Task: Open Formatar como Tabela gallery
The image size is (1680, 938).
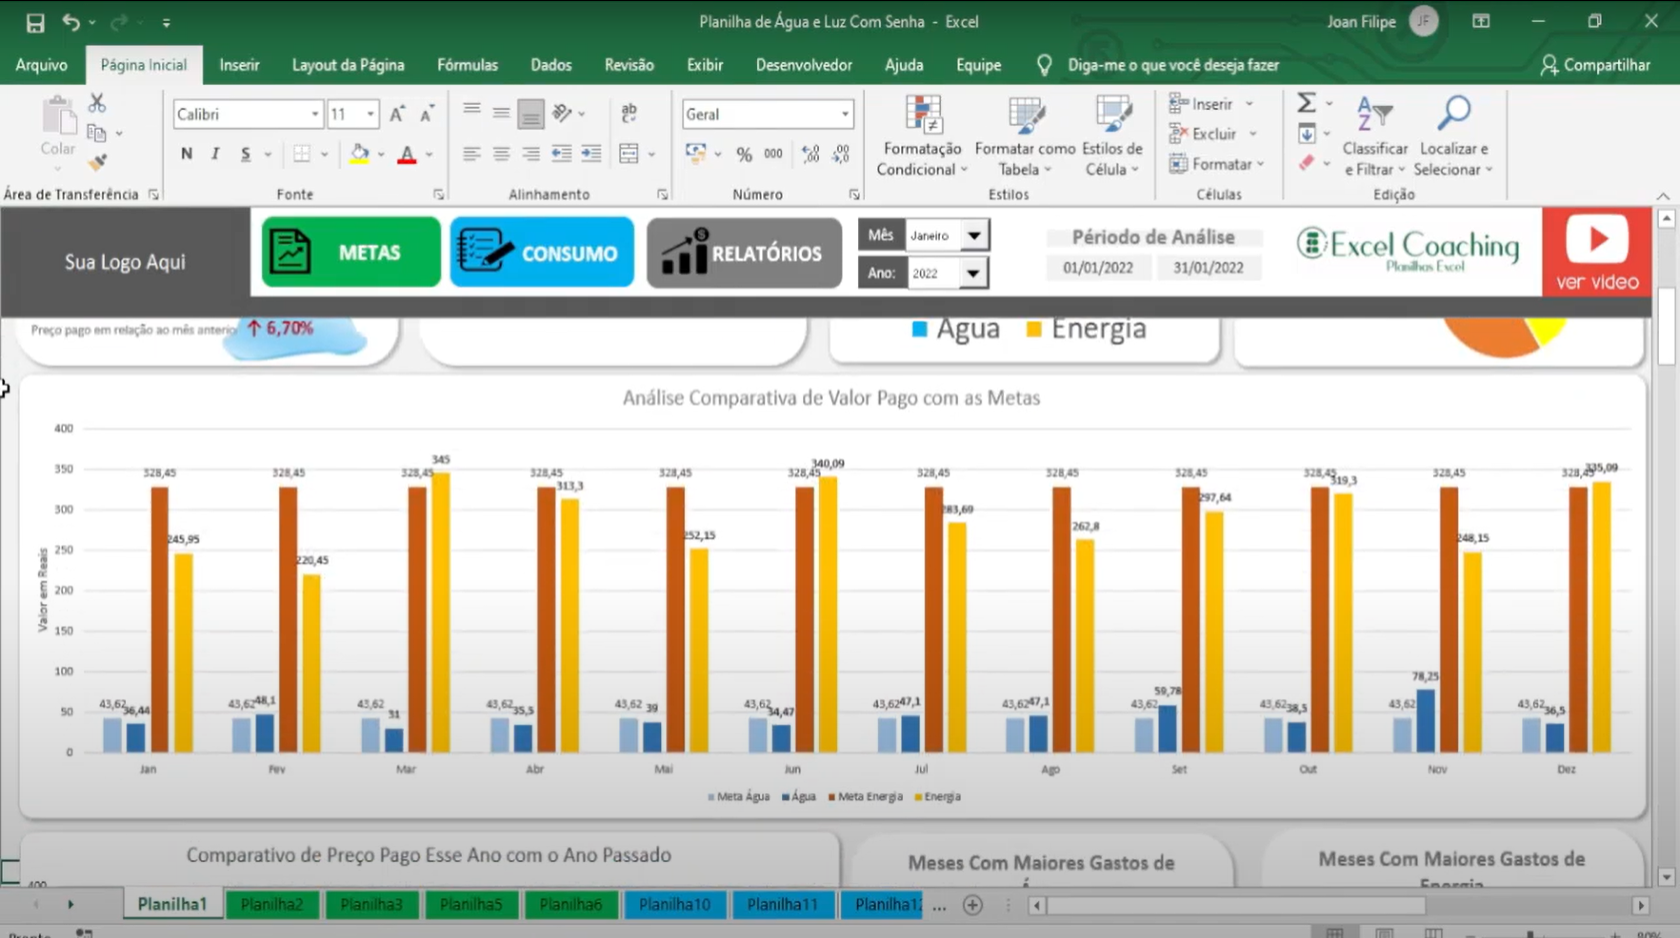Action: tap(1025, 138)
